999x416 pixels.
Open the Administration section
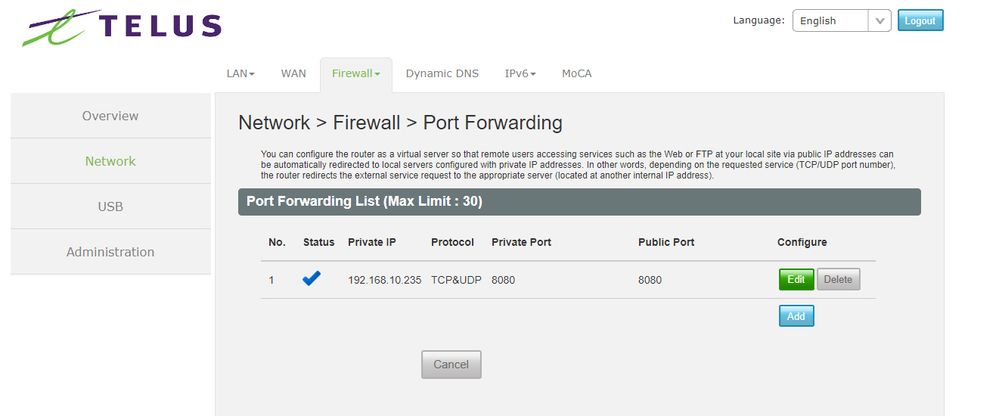pos(110,252)
